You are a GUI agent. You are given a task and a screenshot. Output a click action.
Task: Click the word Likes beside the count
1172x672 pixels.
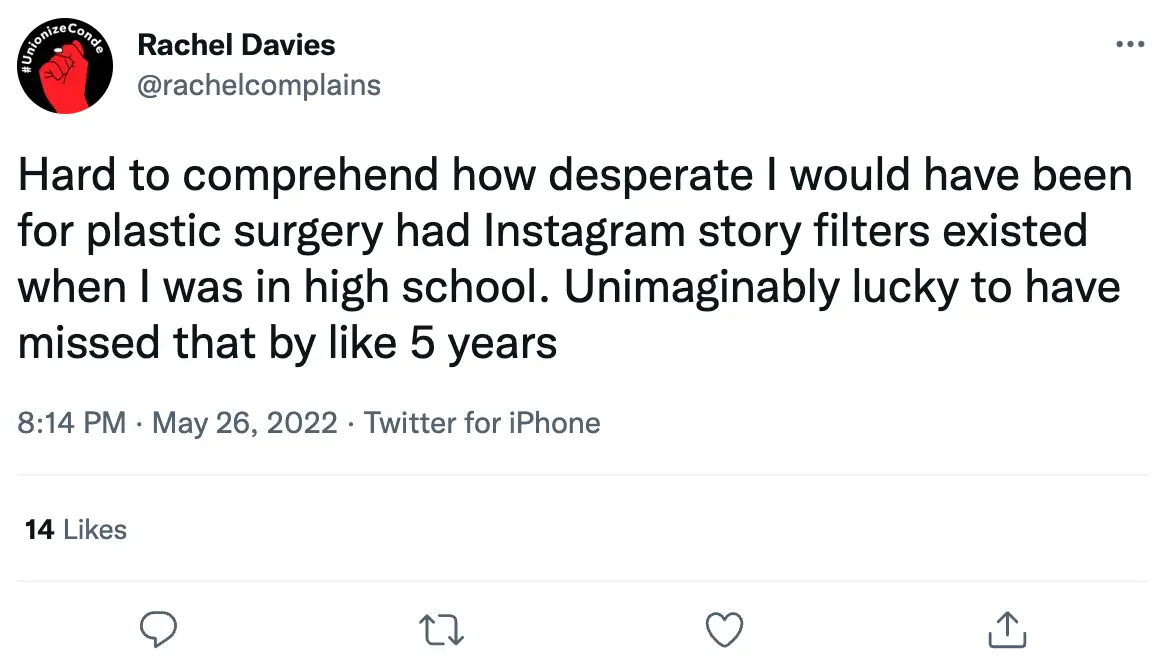tap(95, 529)
